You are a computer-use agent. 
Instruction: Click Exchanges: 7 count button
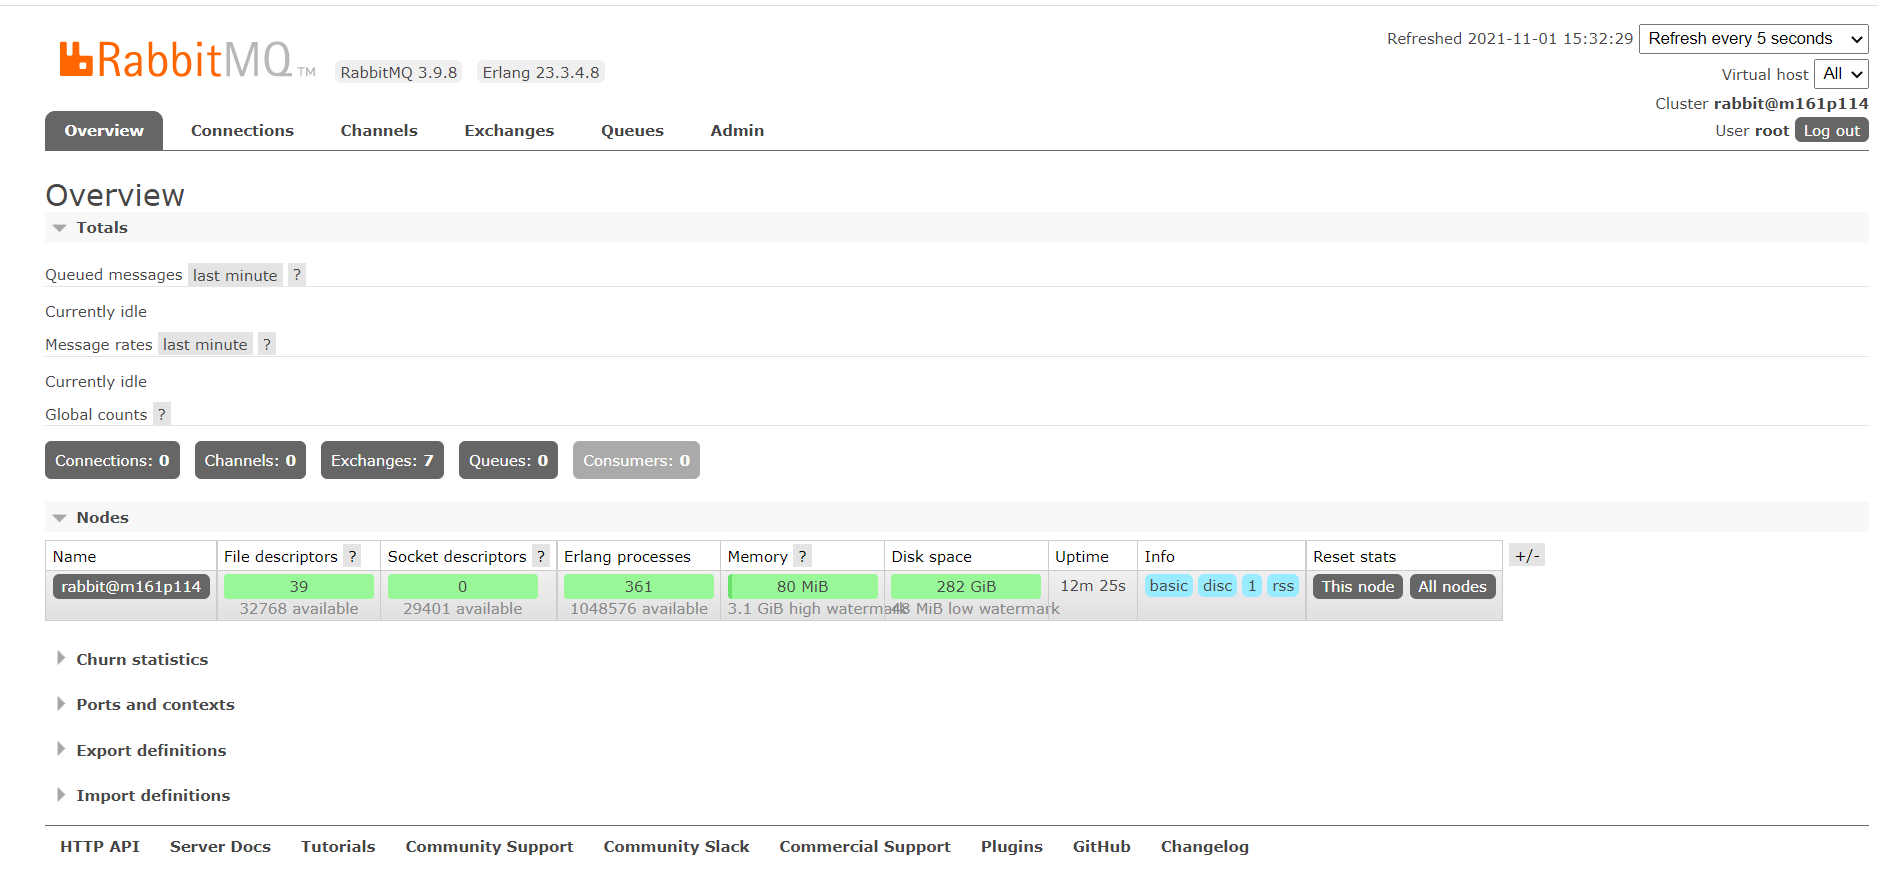click(382, 460)
